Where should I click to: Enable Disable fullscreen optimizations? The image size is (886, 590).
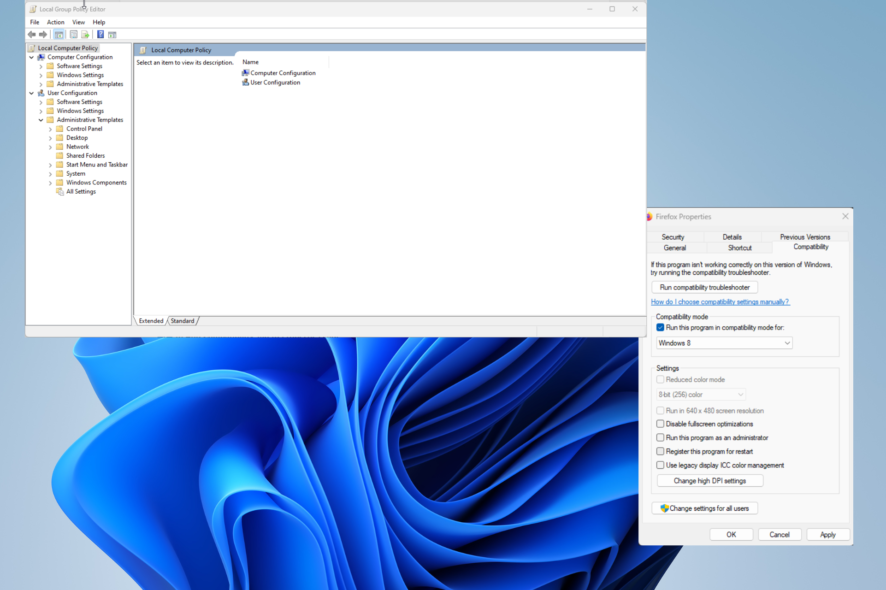click(x=659, y=423)
